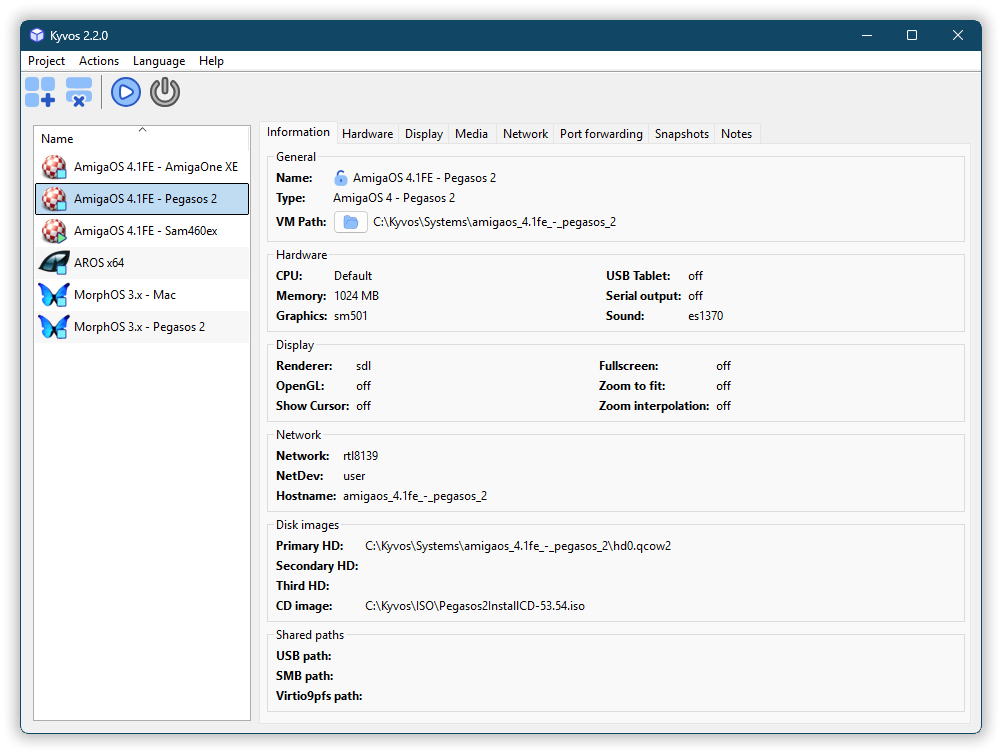
Task: Click the CPU value Default
Action: (x=353, y=275)
